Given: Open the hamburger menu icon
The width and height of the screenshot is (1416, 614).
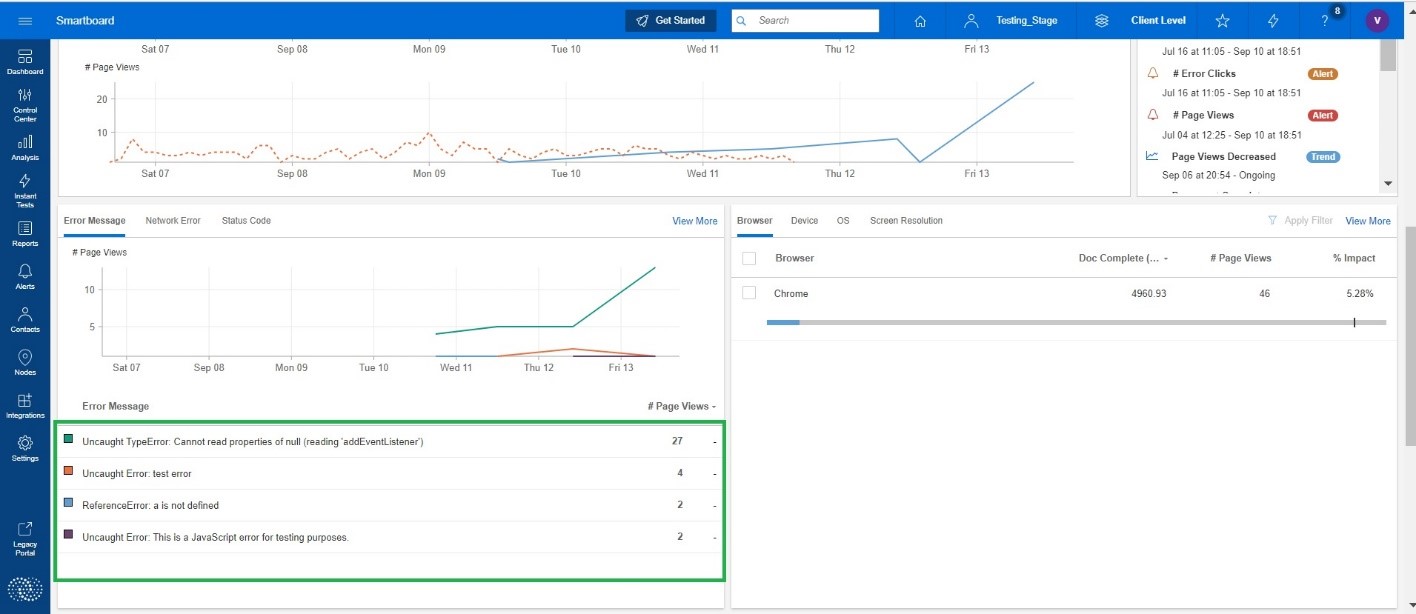Looking at the screenshot, I should point(25,21).
